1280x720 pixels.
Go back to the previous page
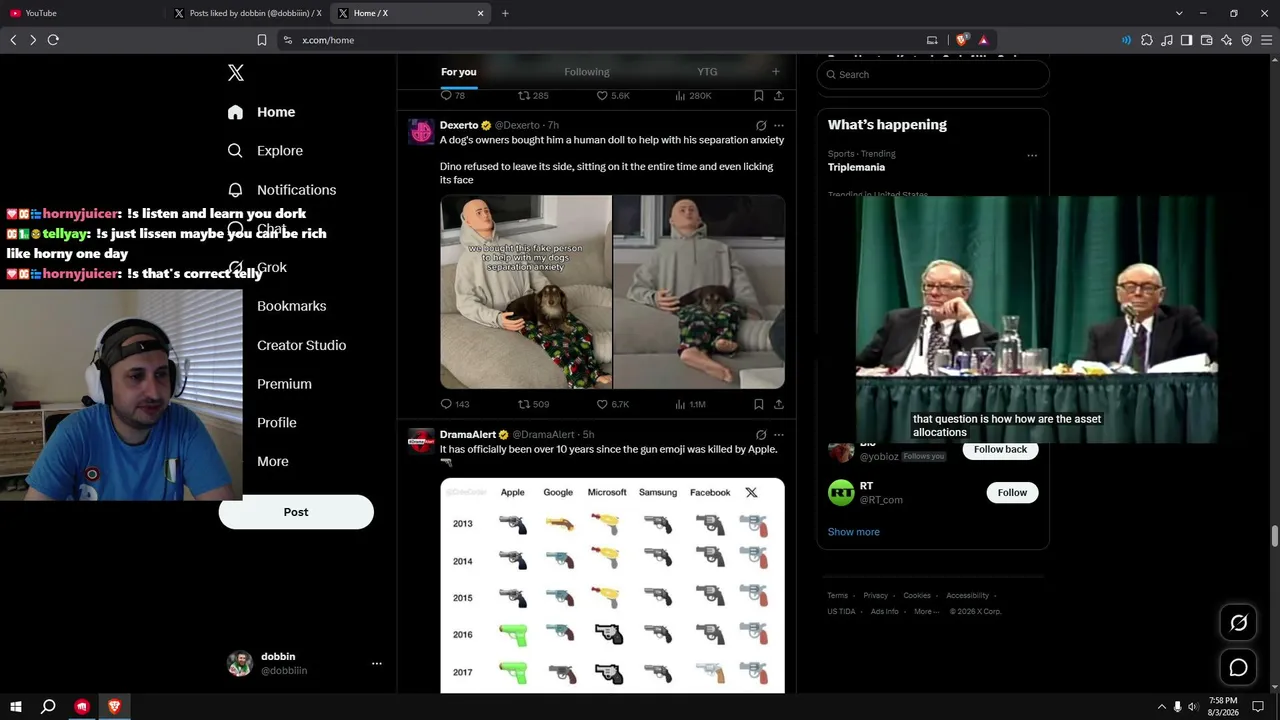pyautogui.click(x=13, y=40)
